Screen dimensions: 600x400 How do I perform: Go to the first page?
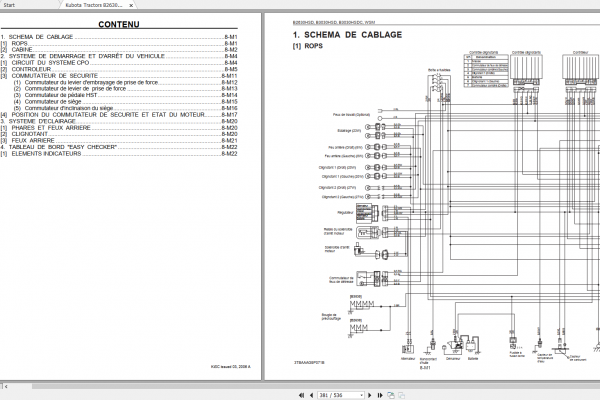(302, 395)
